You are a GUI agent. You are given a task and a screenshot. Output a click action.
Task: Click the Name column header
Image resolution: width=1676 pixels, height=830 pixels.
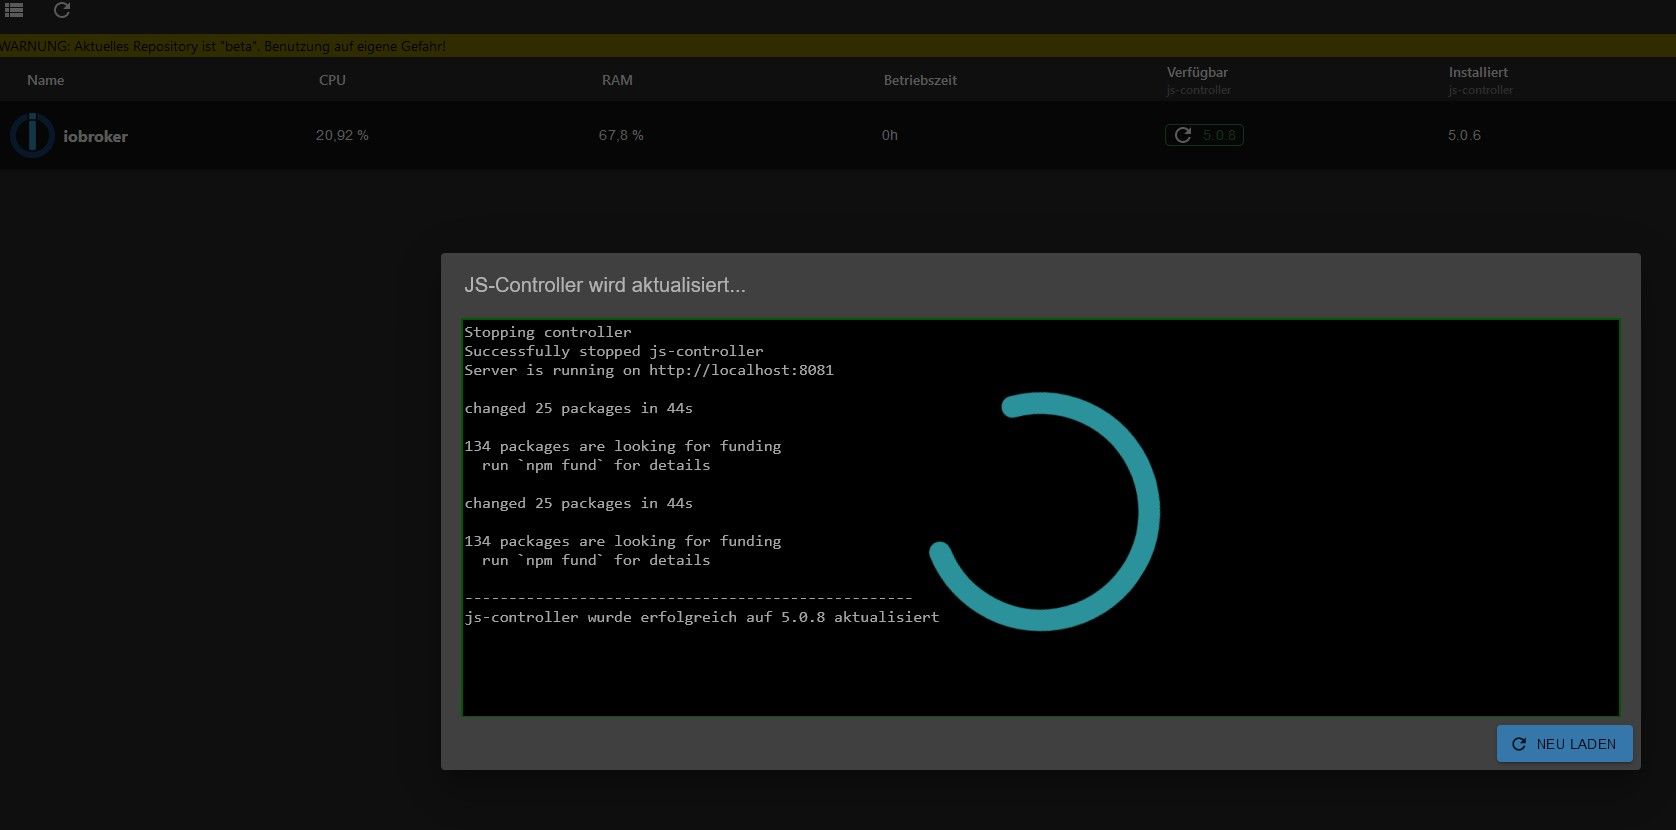tap(46, 80)
